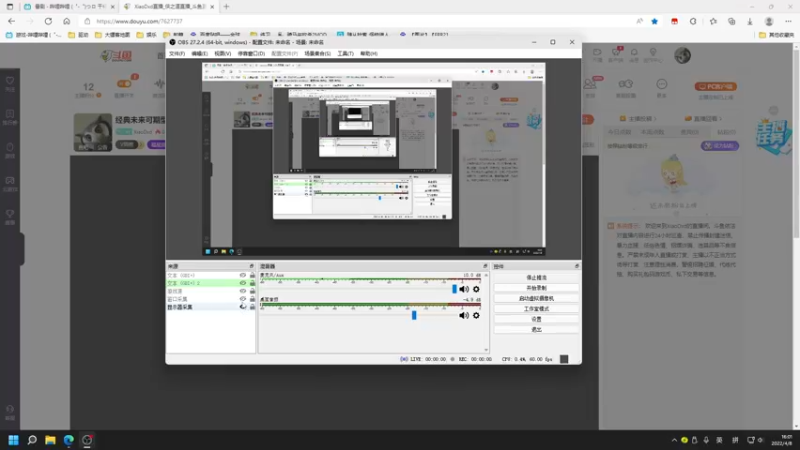Toggle visibility of first 文本 (GDI+) source
Viewport: 800px width, 450px height.
(243, 275)
